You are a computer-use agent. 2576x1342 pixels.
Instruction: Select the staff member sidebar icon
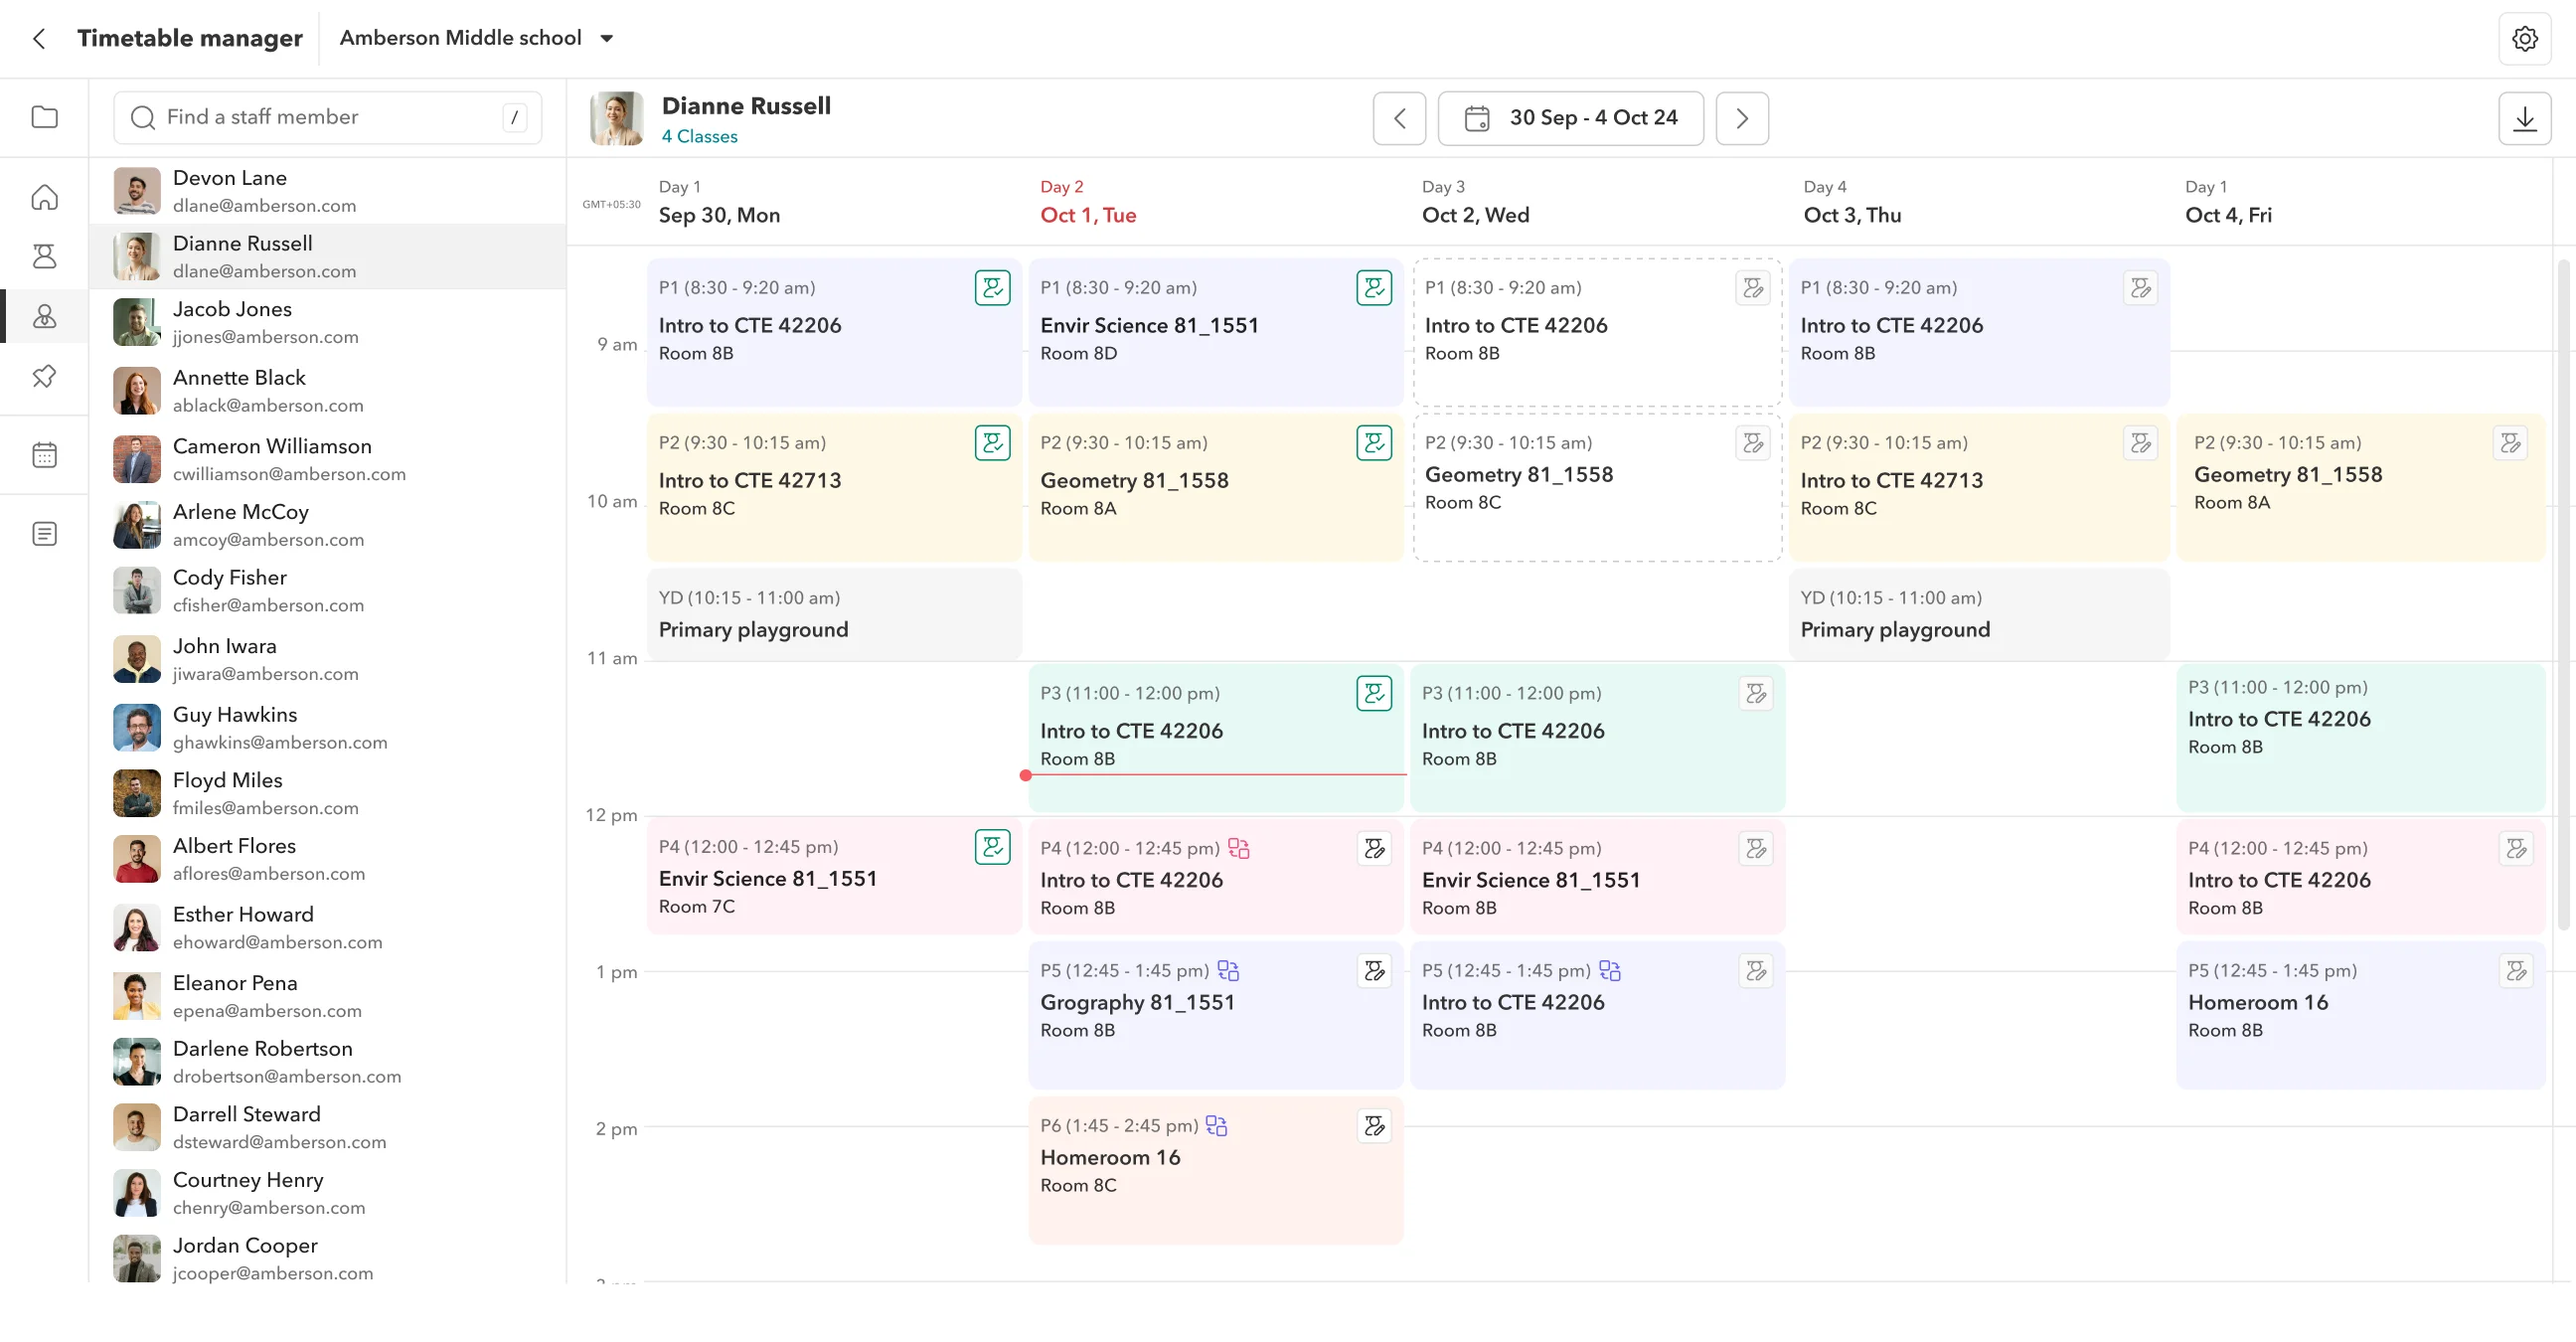coord(44,316)
